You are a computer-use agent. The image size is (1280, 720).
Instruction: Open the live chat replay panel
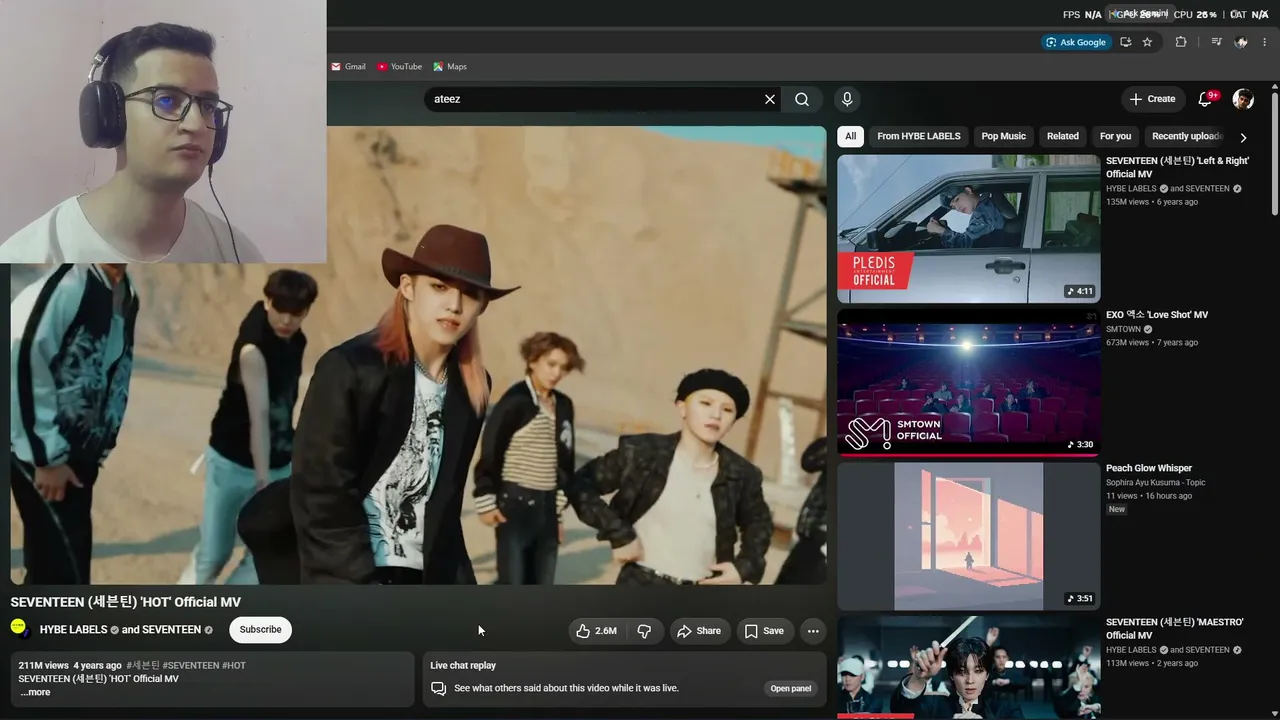click(790, 688)
